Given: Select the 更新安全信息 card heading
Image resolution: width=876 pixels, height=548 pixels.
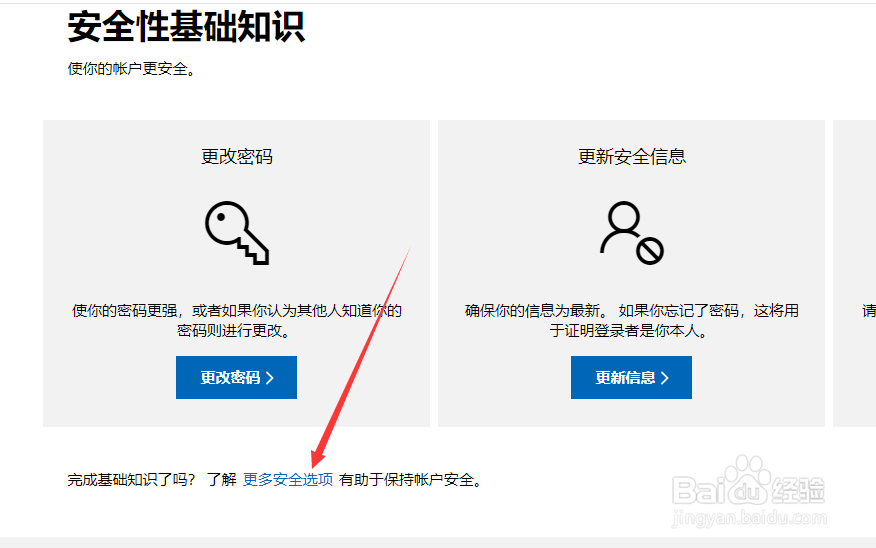Looking at the screenshot, I should click(x=632, y=157).
